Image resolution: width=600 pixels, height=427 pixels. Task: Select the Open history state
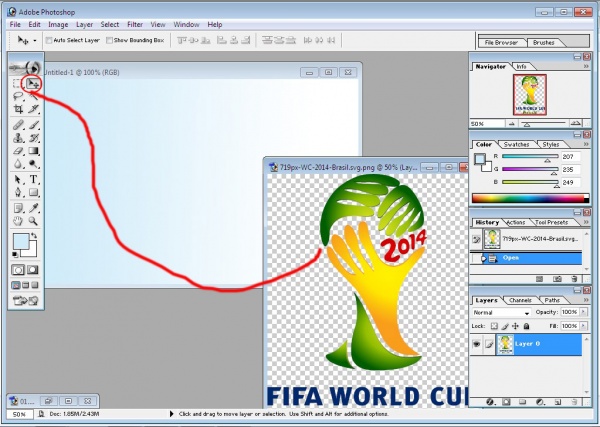[526, 258]
